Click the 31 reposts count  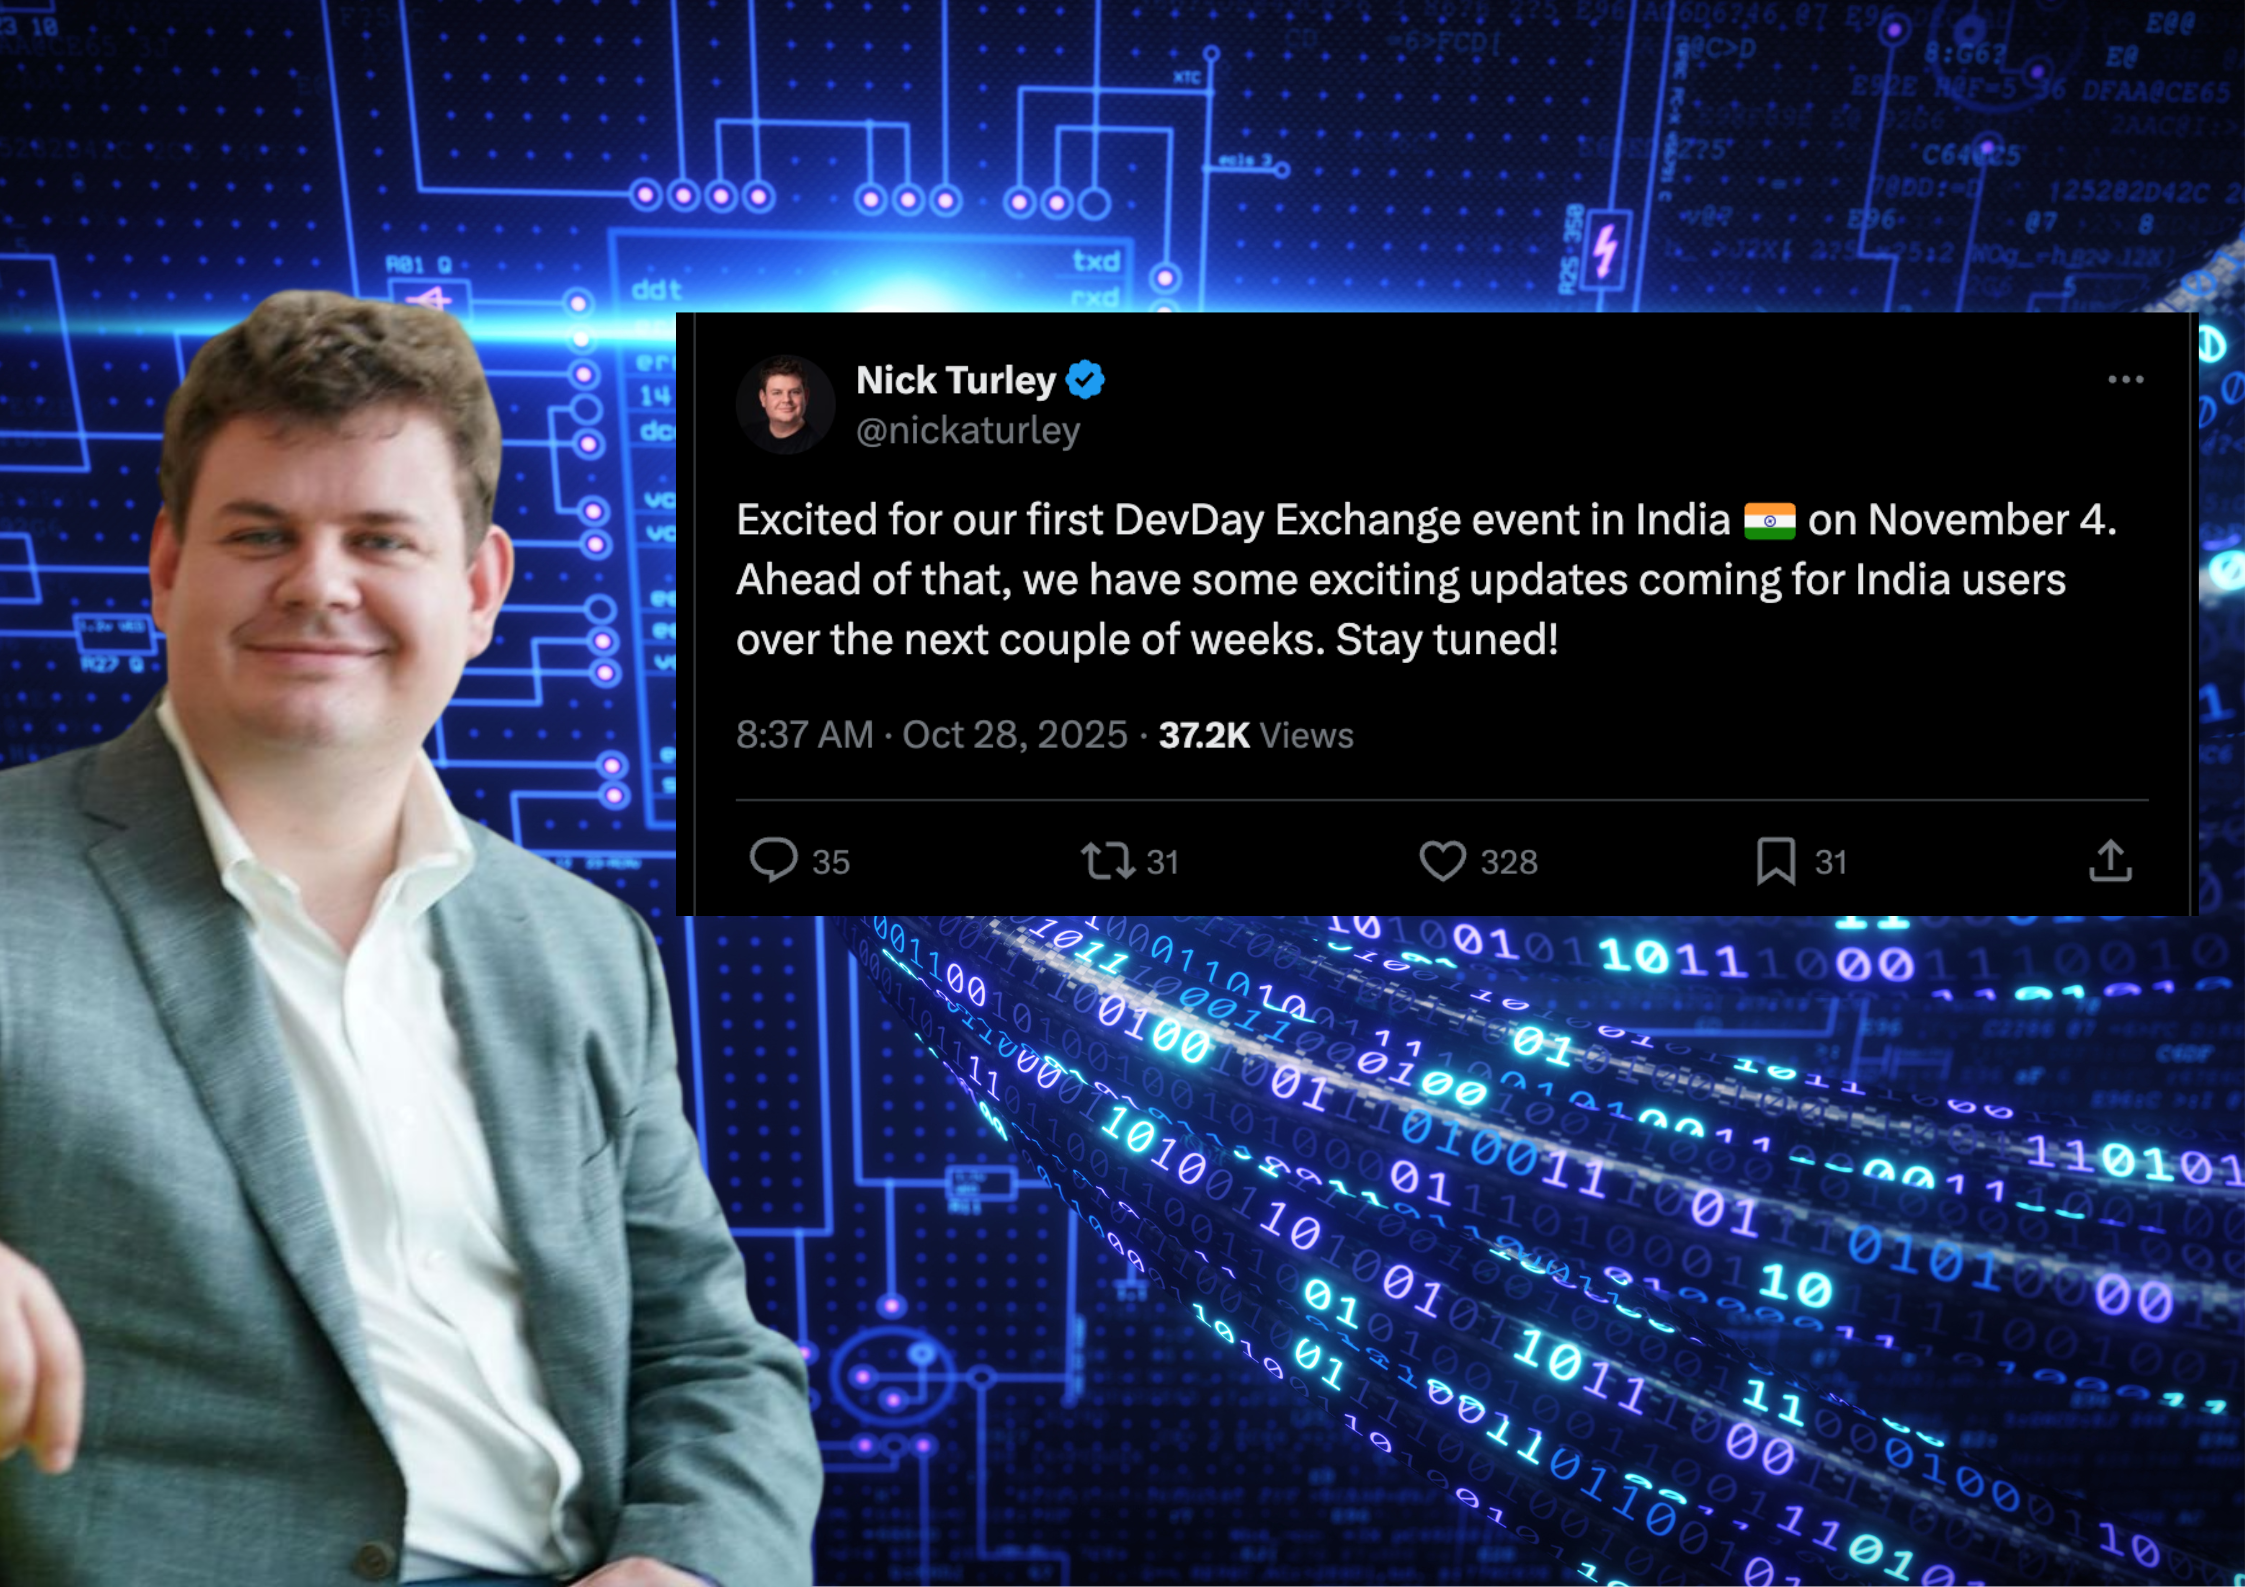(1162, 862)
